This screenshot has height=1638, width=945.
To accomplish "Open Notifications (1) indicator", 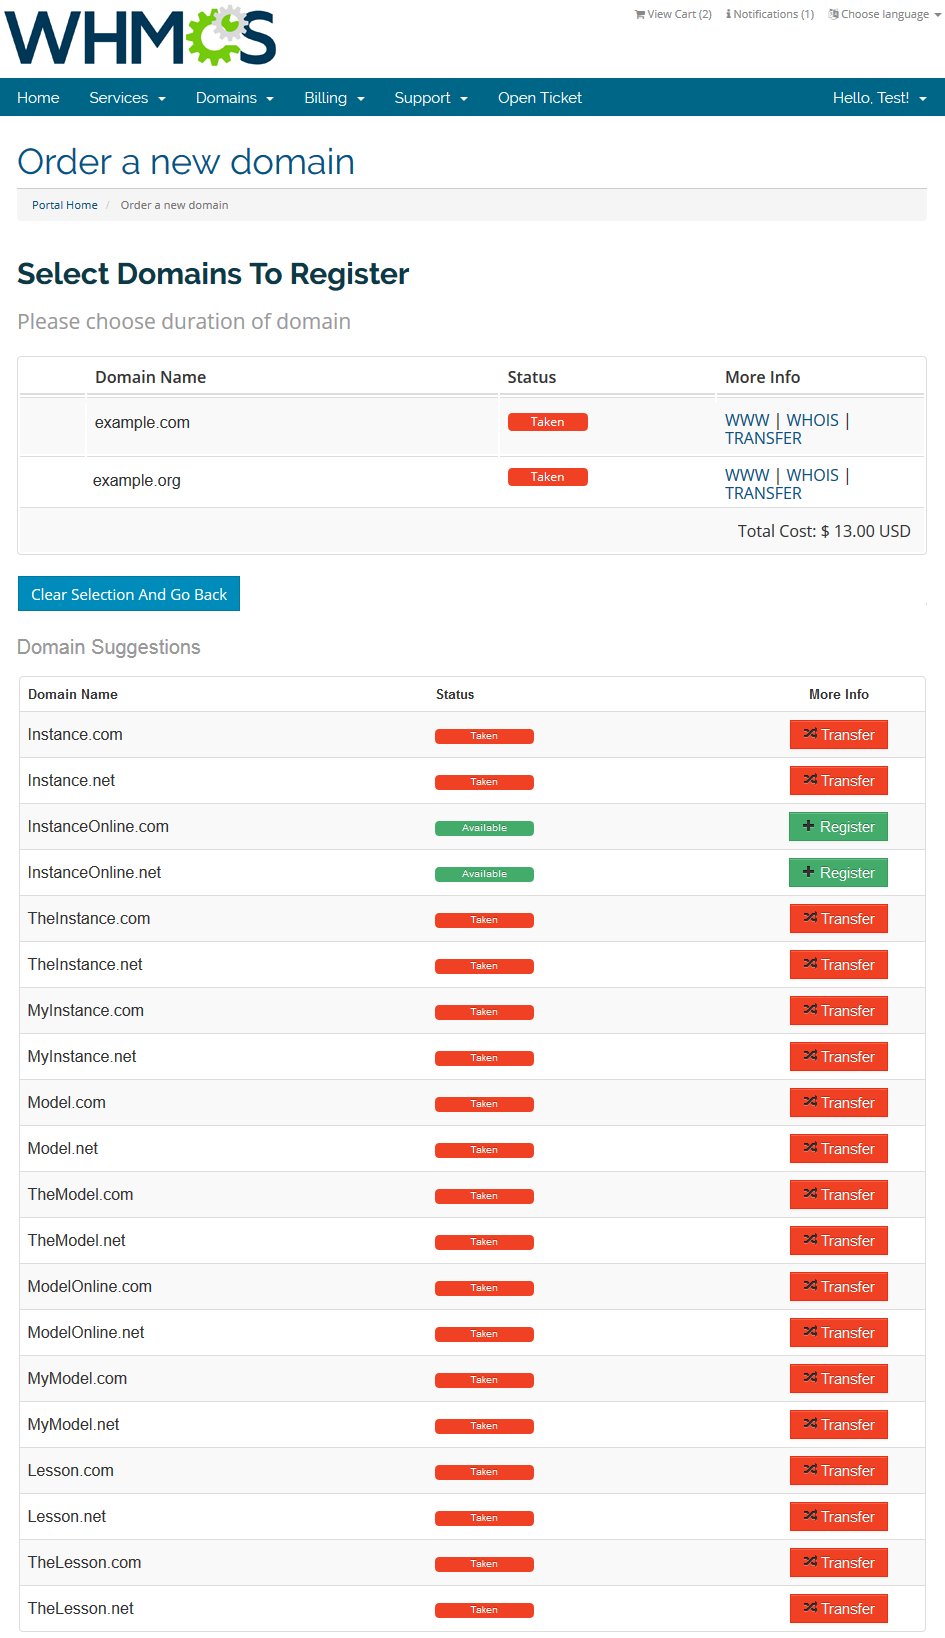I will pos(770,14).
